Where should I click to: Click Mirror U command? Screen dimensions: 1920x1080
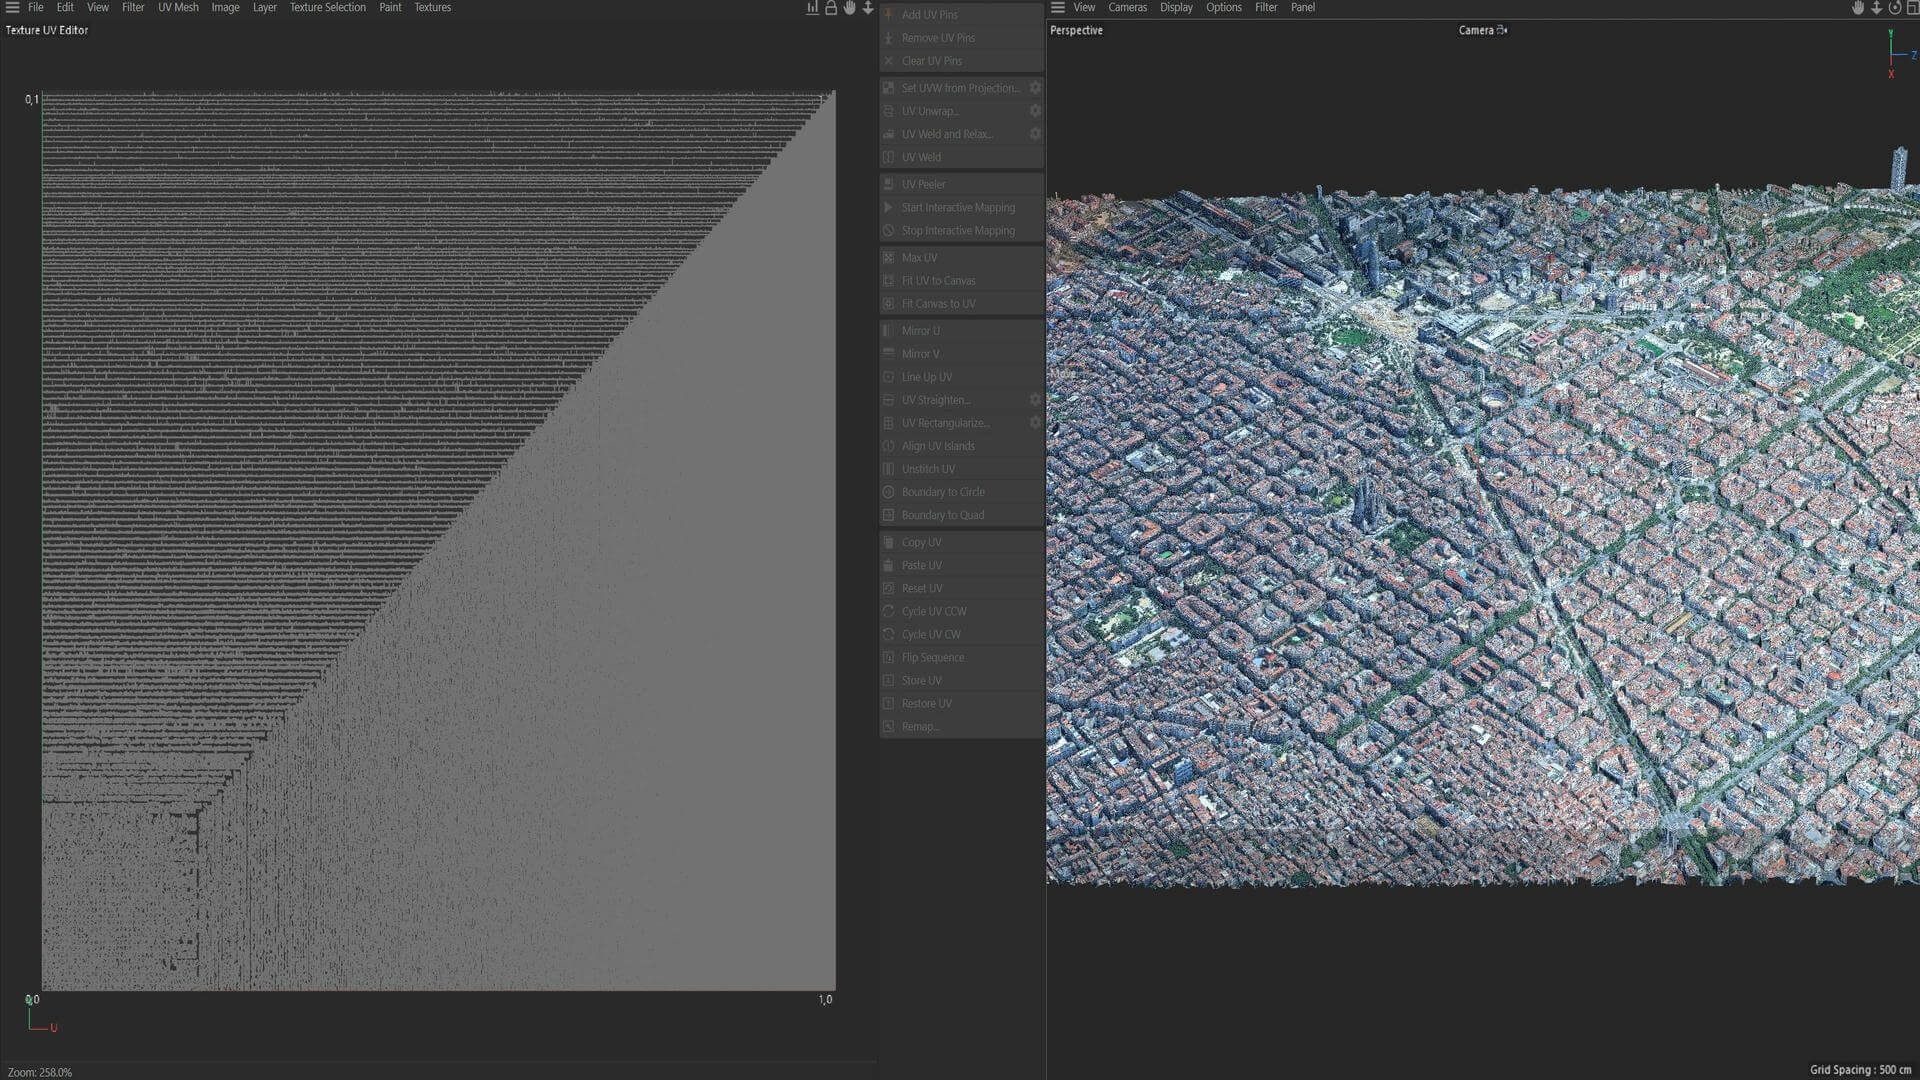(962, 331)
